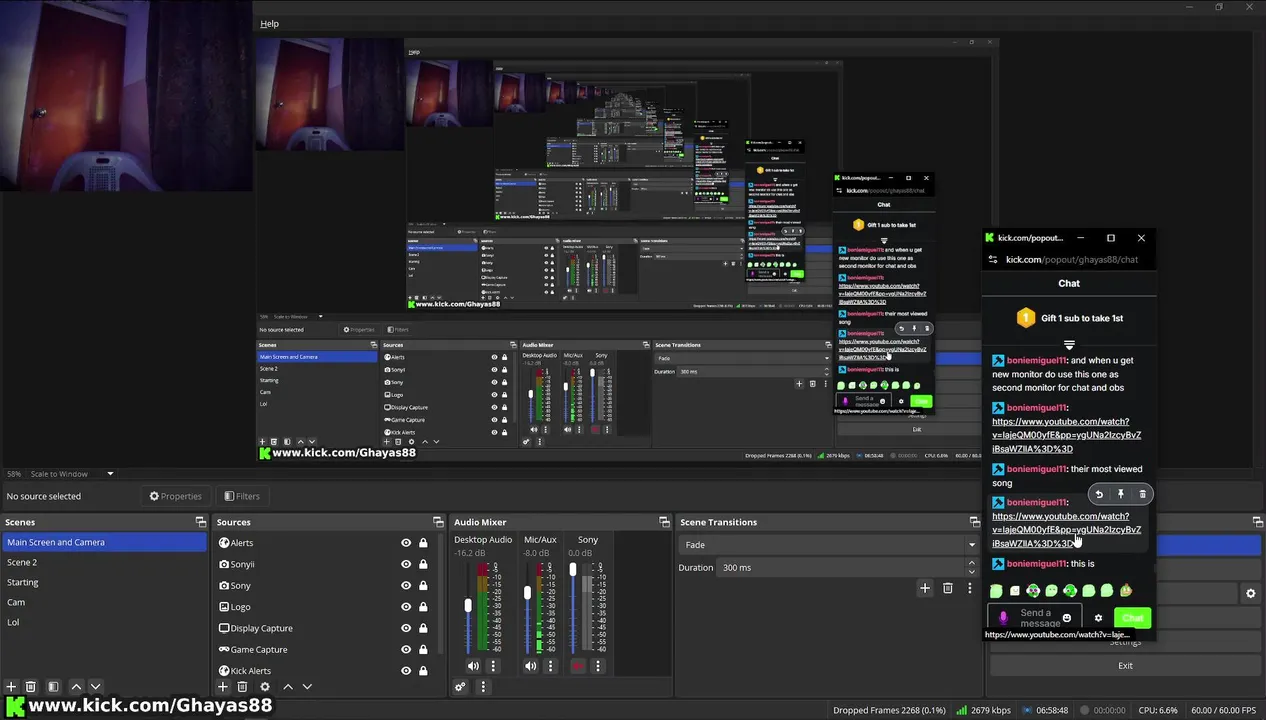Open source properties gear in Sources toolbar
The height and width of the screenshot is (720, 1266).
tap(265, 687)
